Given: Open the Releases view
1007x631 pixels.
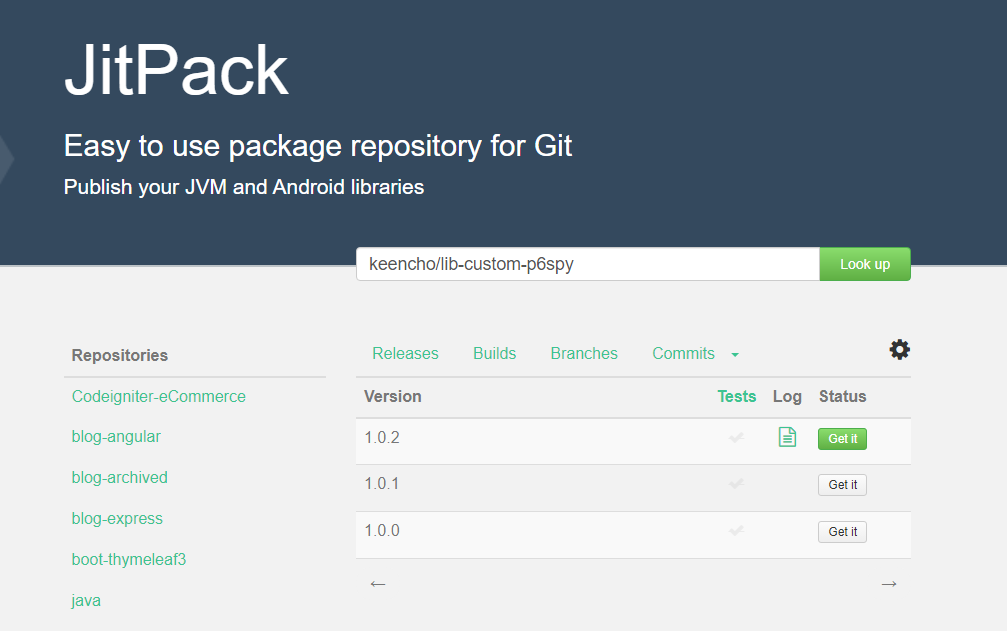Looking at the screenshot, I should 405,353.
